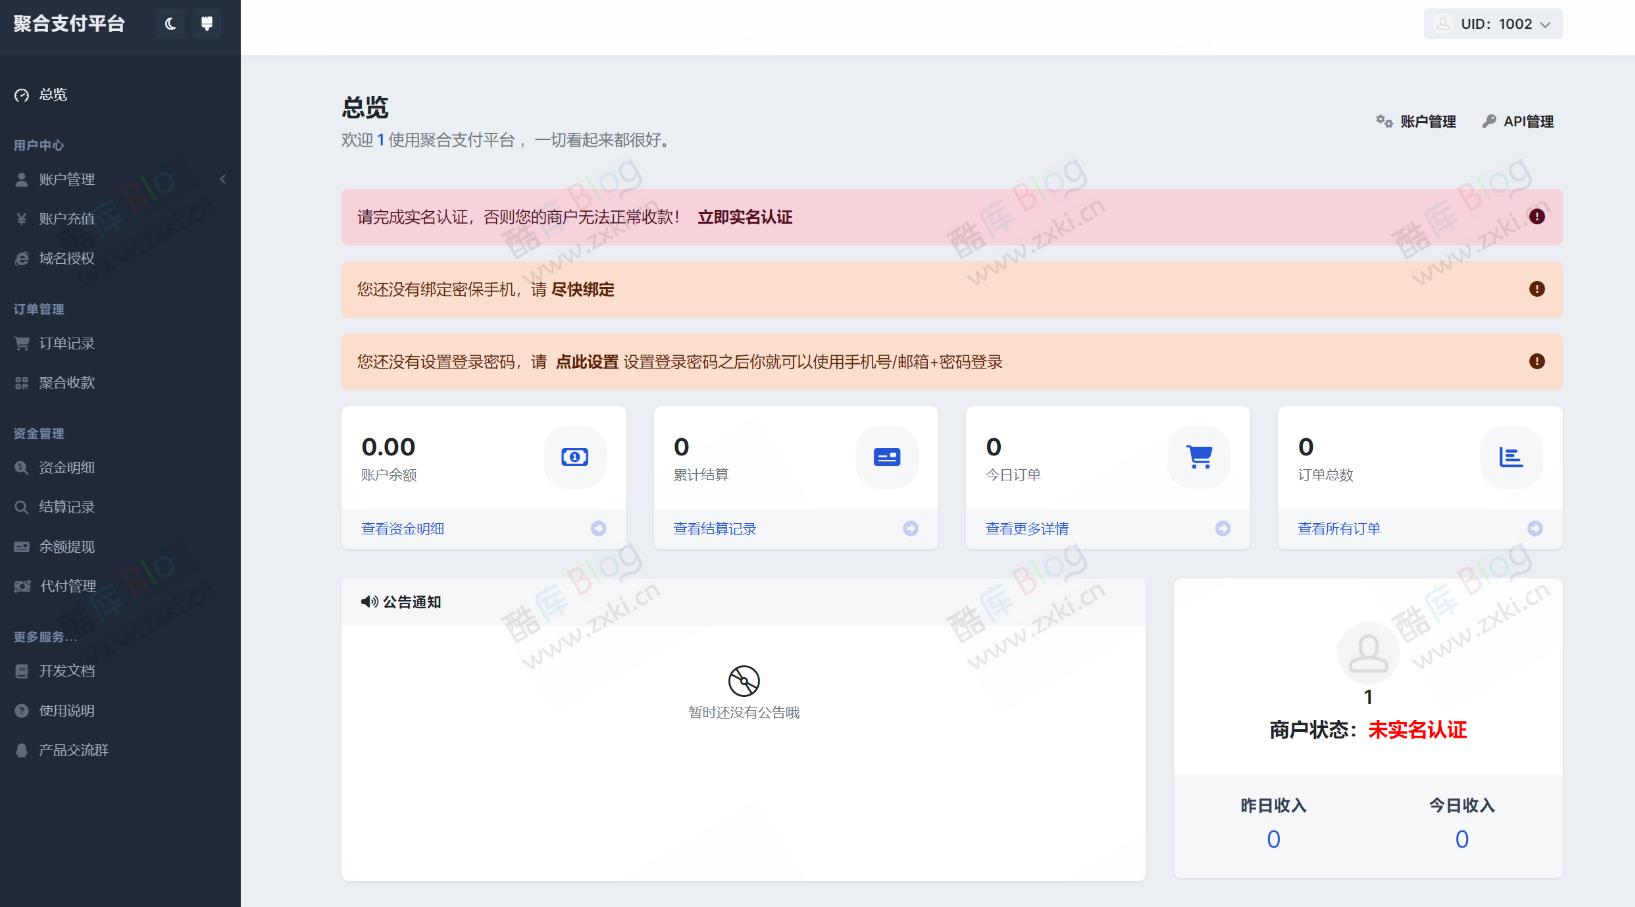Screen dimensions: 1635x907
Task: Open the UID 1002 dropdown
Action: point(1492,23)
